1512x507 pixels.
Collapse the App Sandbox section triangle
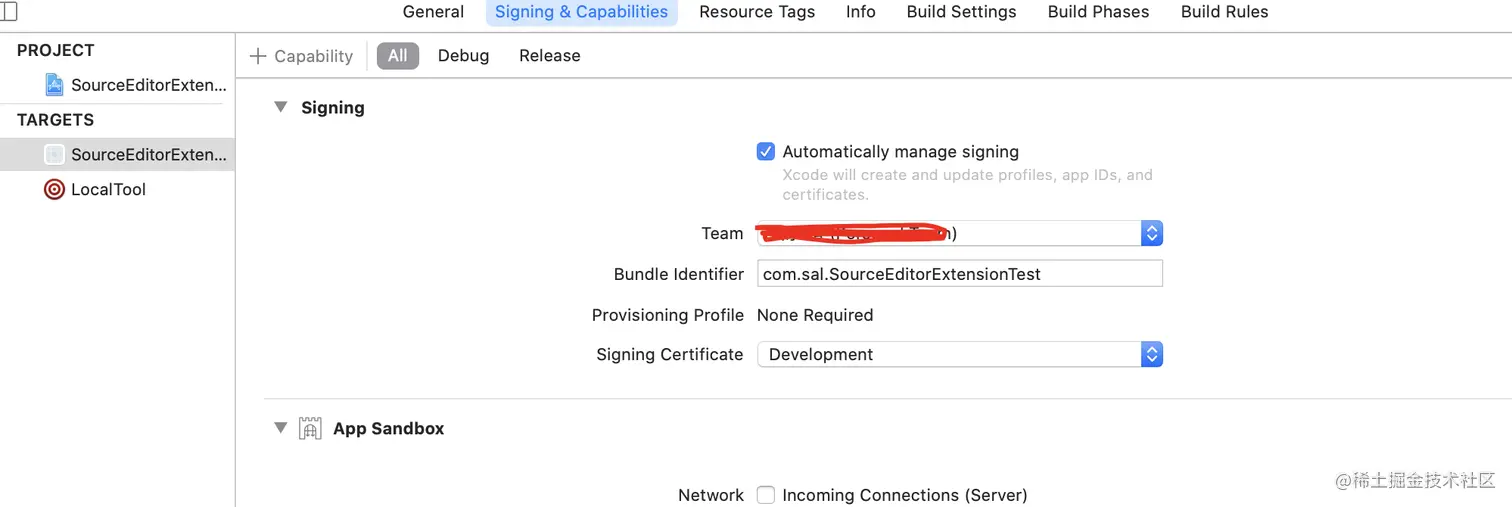pos(281,428)
